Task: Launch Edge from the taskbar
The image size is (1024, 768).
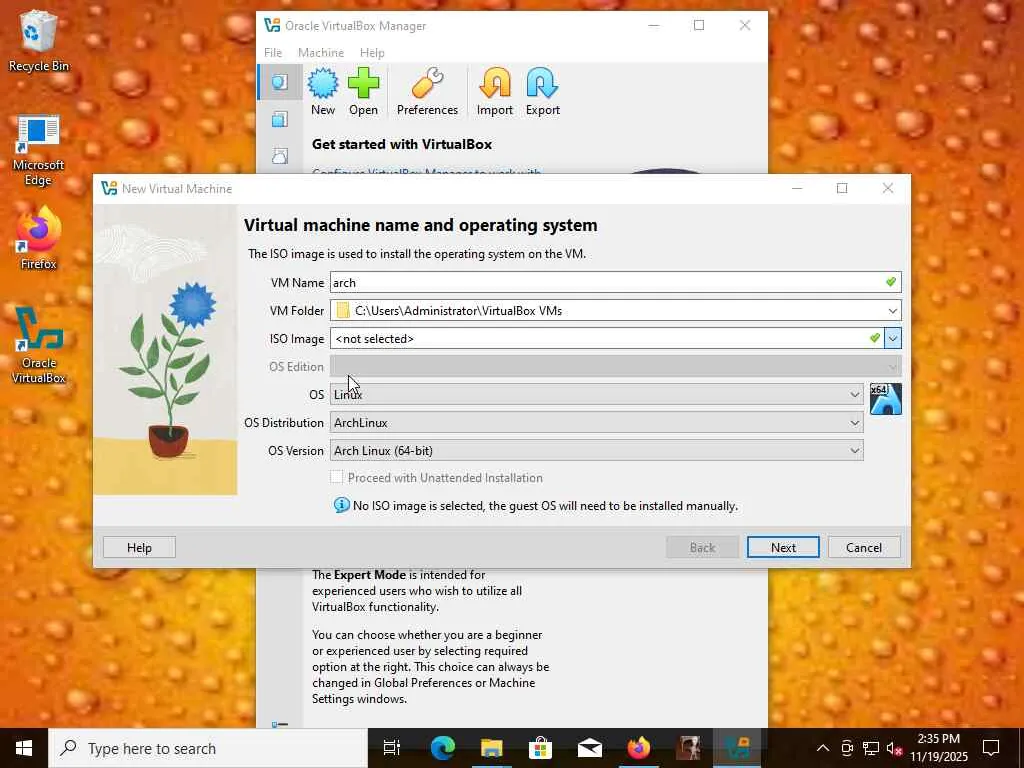Action: pyautogui.click(x=442, y=748)
